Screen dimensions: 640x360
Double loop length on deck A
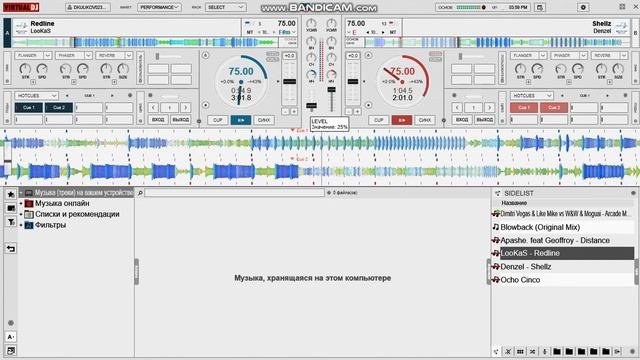coord(185,107)
